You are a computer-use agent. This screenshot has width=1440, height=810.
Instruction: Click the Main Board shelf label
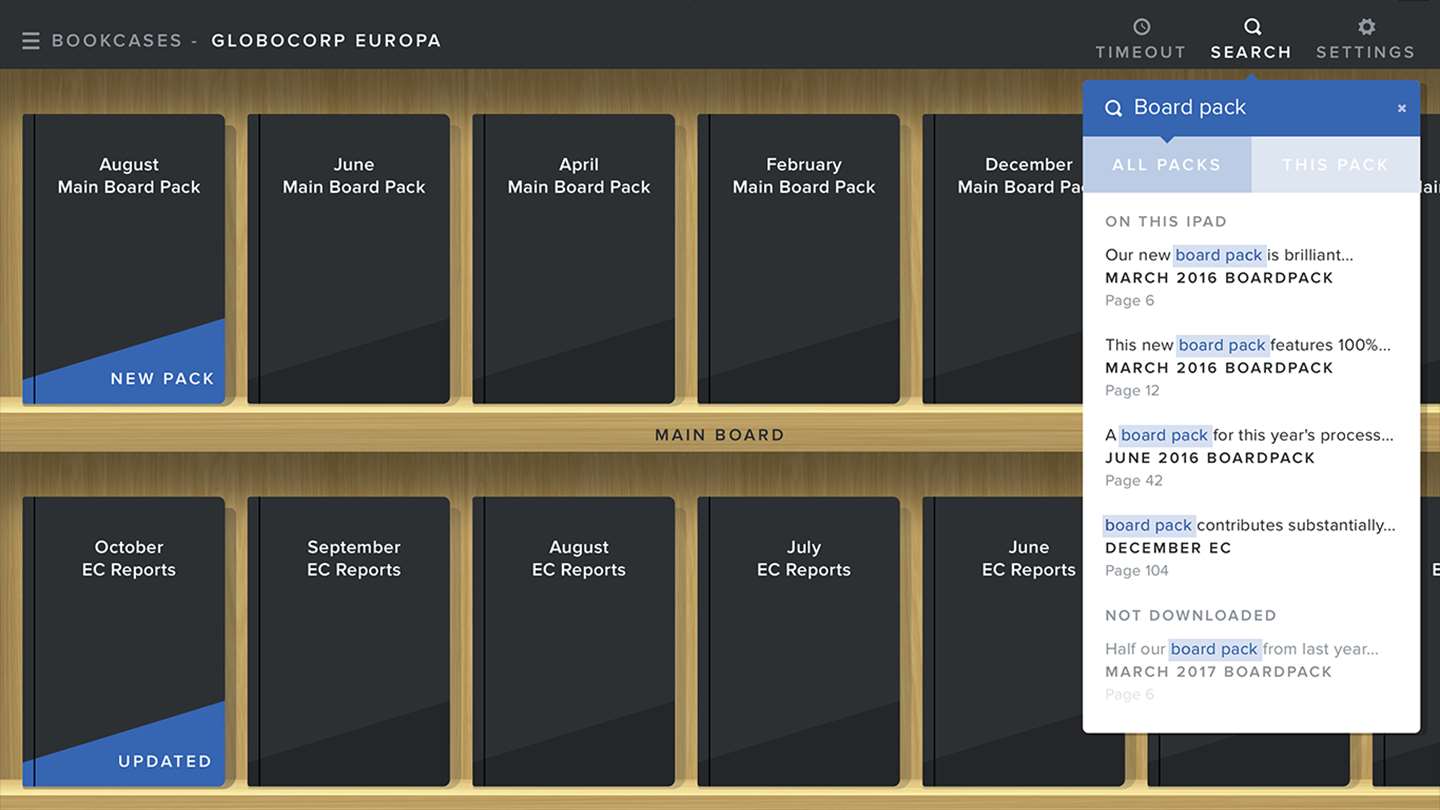point(720,435)
